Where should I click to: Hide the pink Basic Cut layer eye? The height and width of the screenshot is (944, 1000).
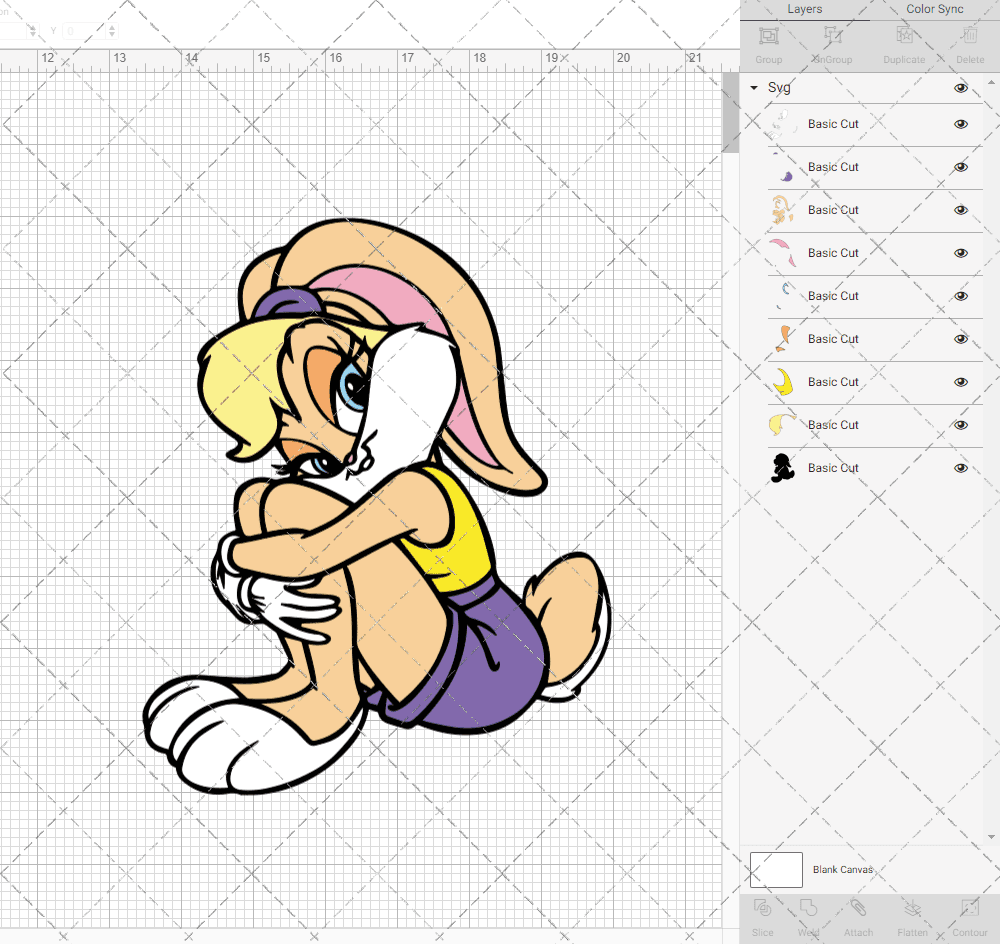961,253
